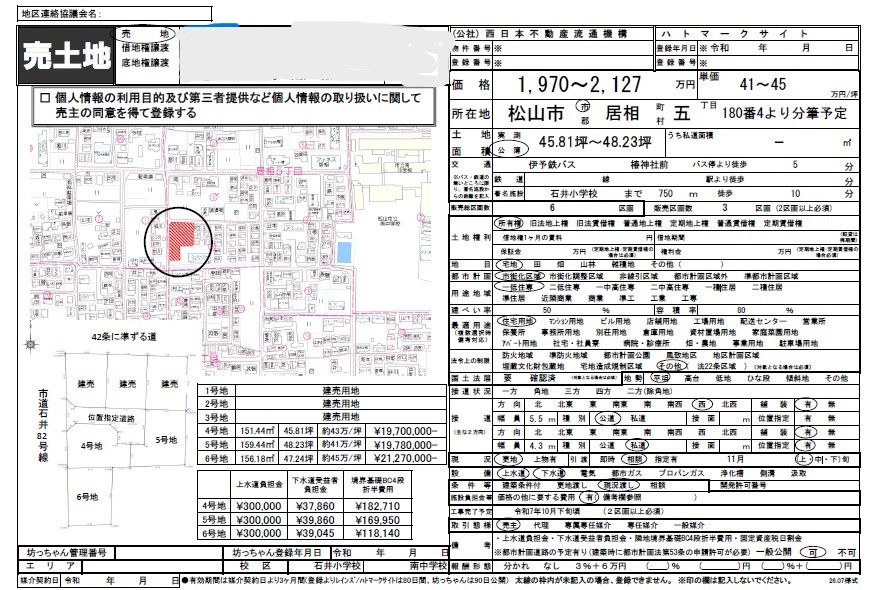Select the 都市ガス utility option
Viewport: 869px width, 590px height.
(x=628, y=473)
